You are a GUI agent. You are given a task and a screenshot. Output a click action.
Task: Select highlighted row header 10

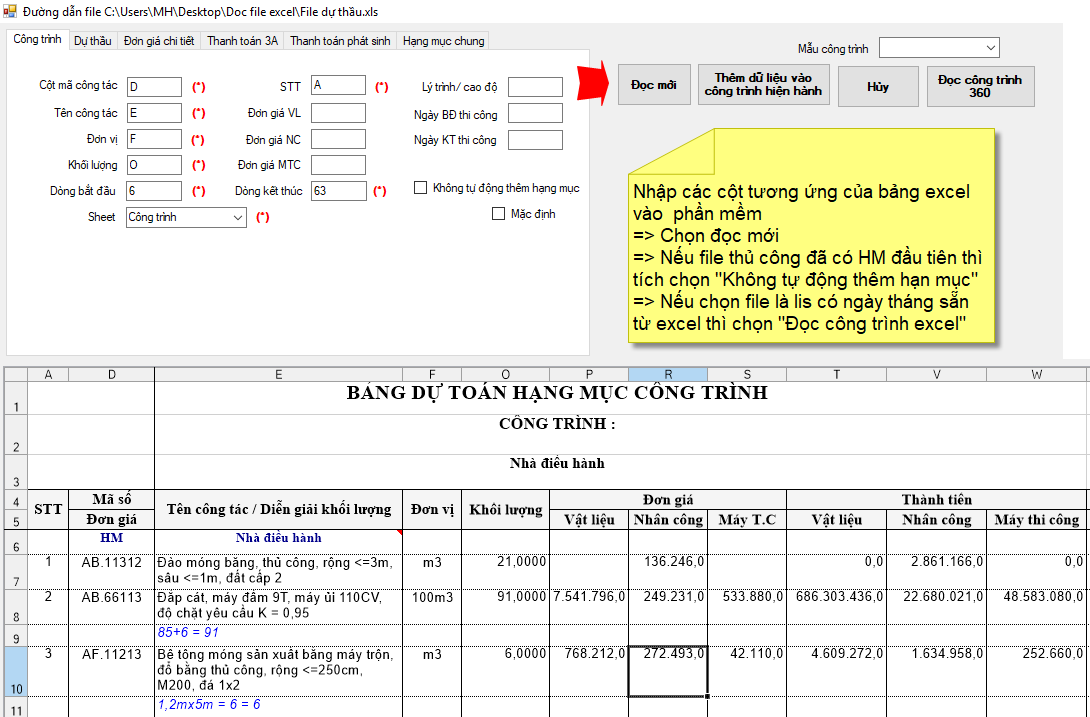tap(15, 671)
